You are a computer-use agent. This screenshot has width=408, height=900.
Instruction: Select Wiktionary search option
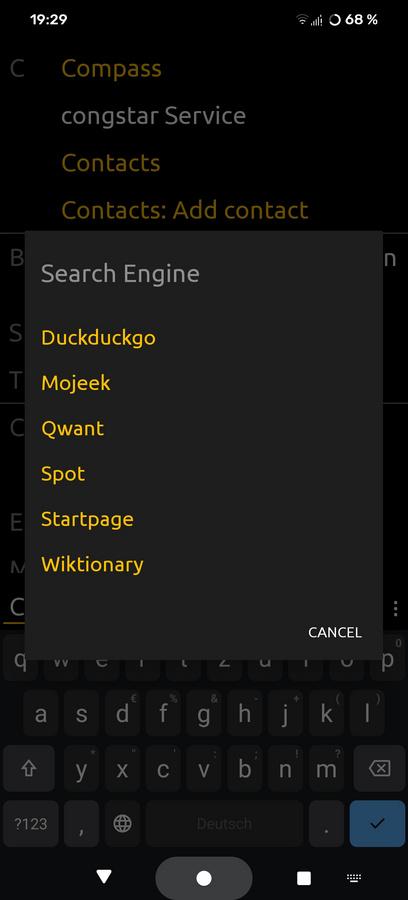[92, 565]
